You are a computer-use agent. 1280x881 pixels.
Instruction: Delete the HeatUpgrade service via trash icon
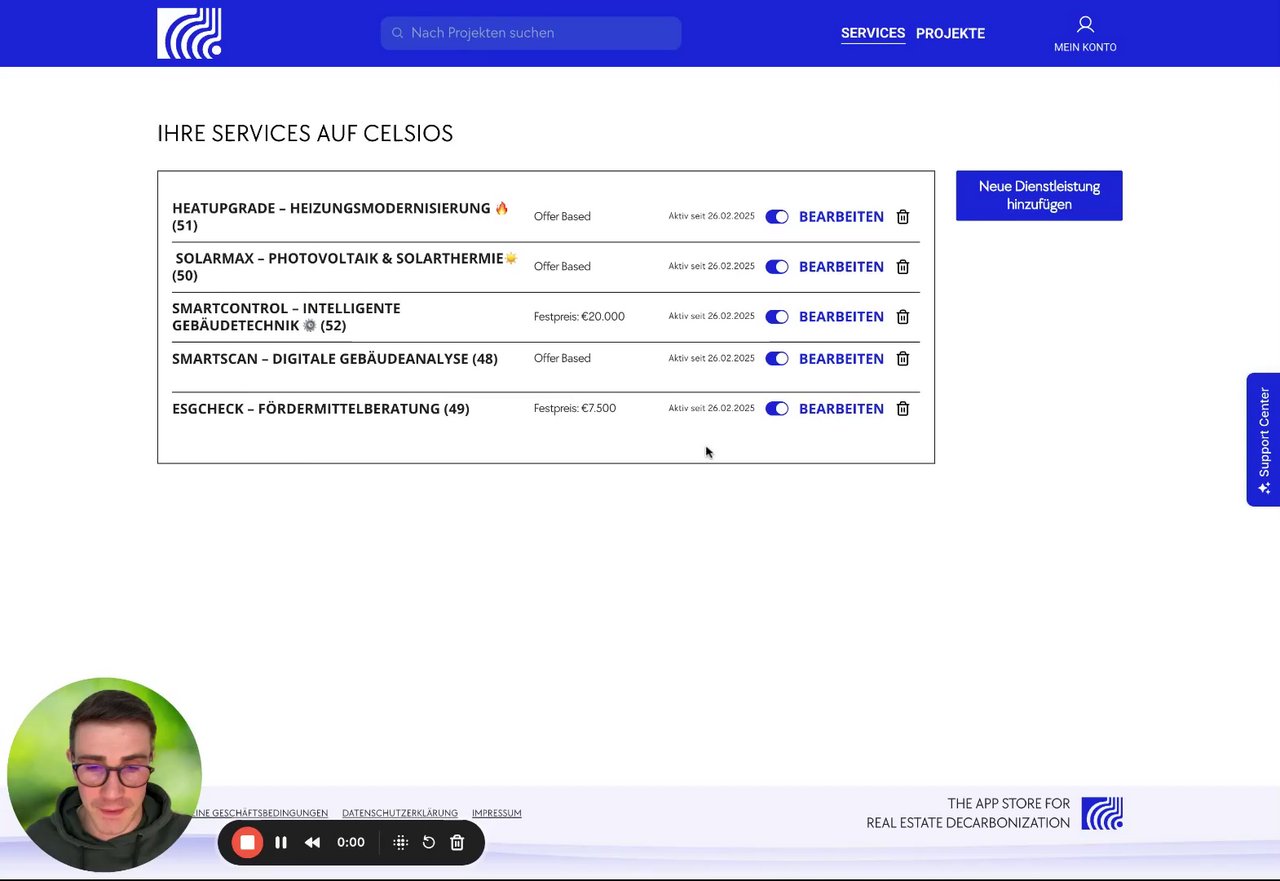[x=903, y=217]
